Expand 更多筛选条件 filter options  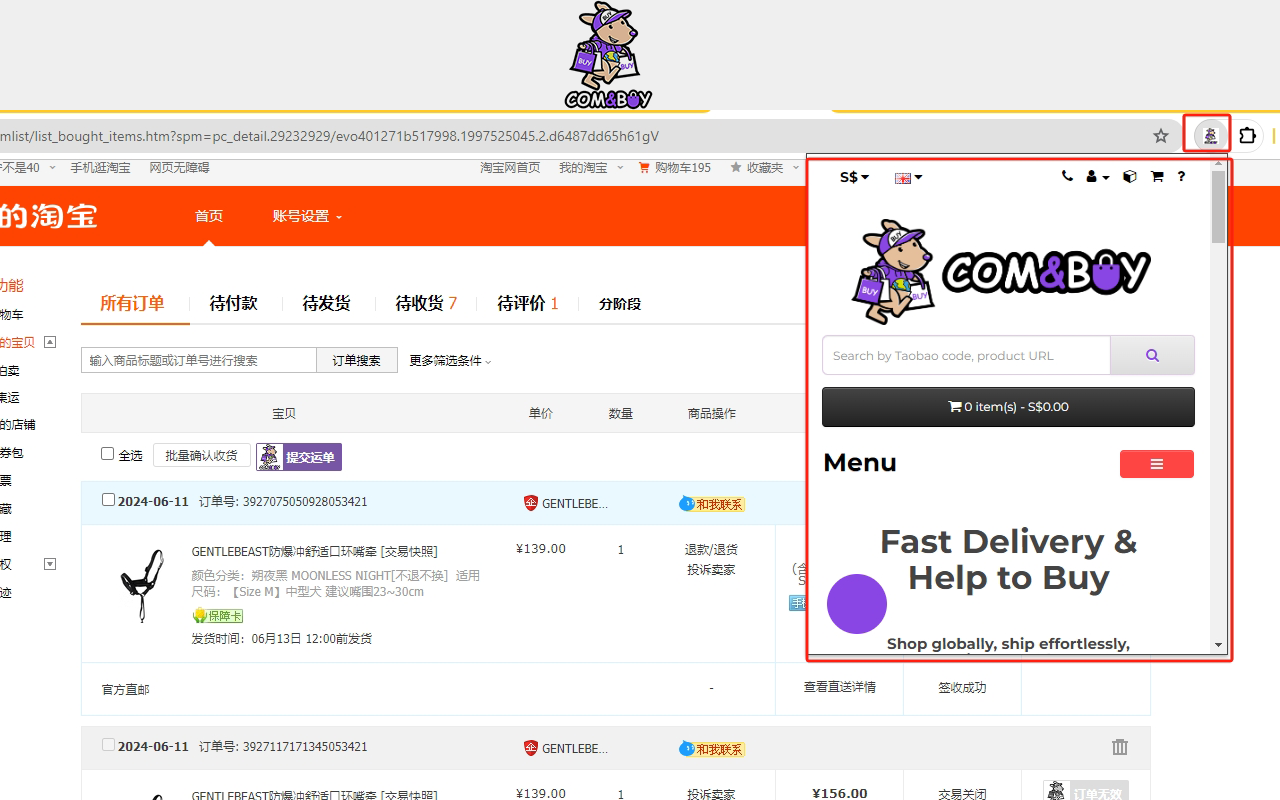coord(450,361)
